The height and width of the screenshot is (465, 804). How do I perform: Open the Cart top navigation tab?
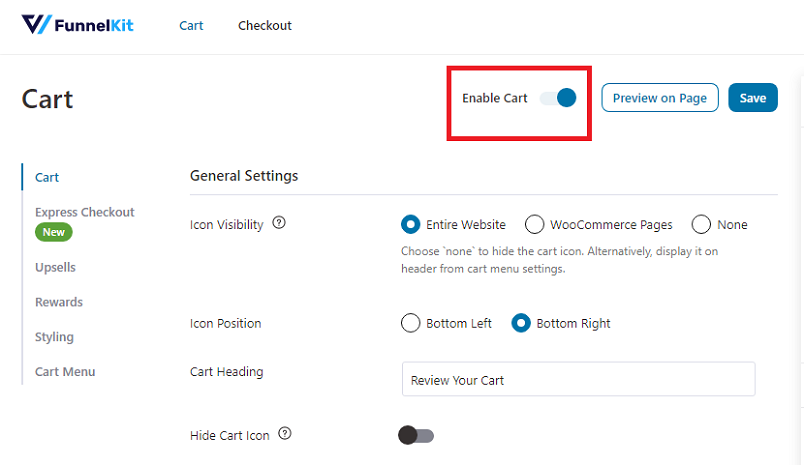tap(191, 26)
